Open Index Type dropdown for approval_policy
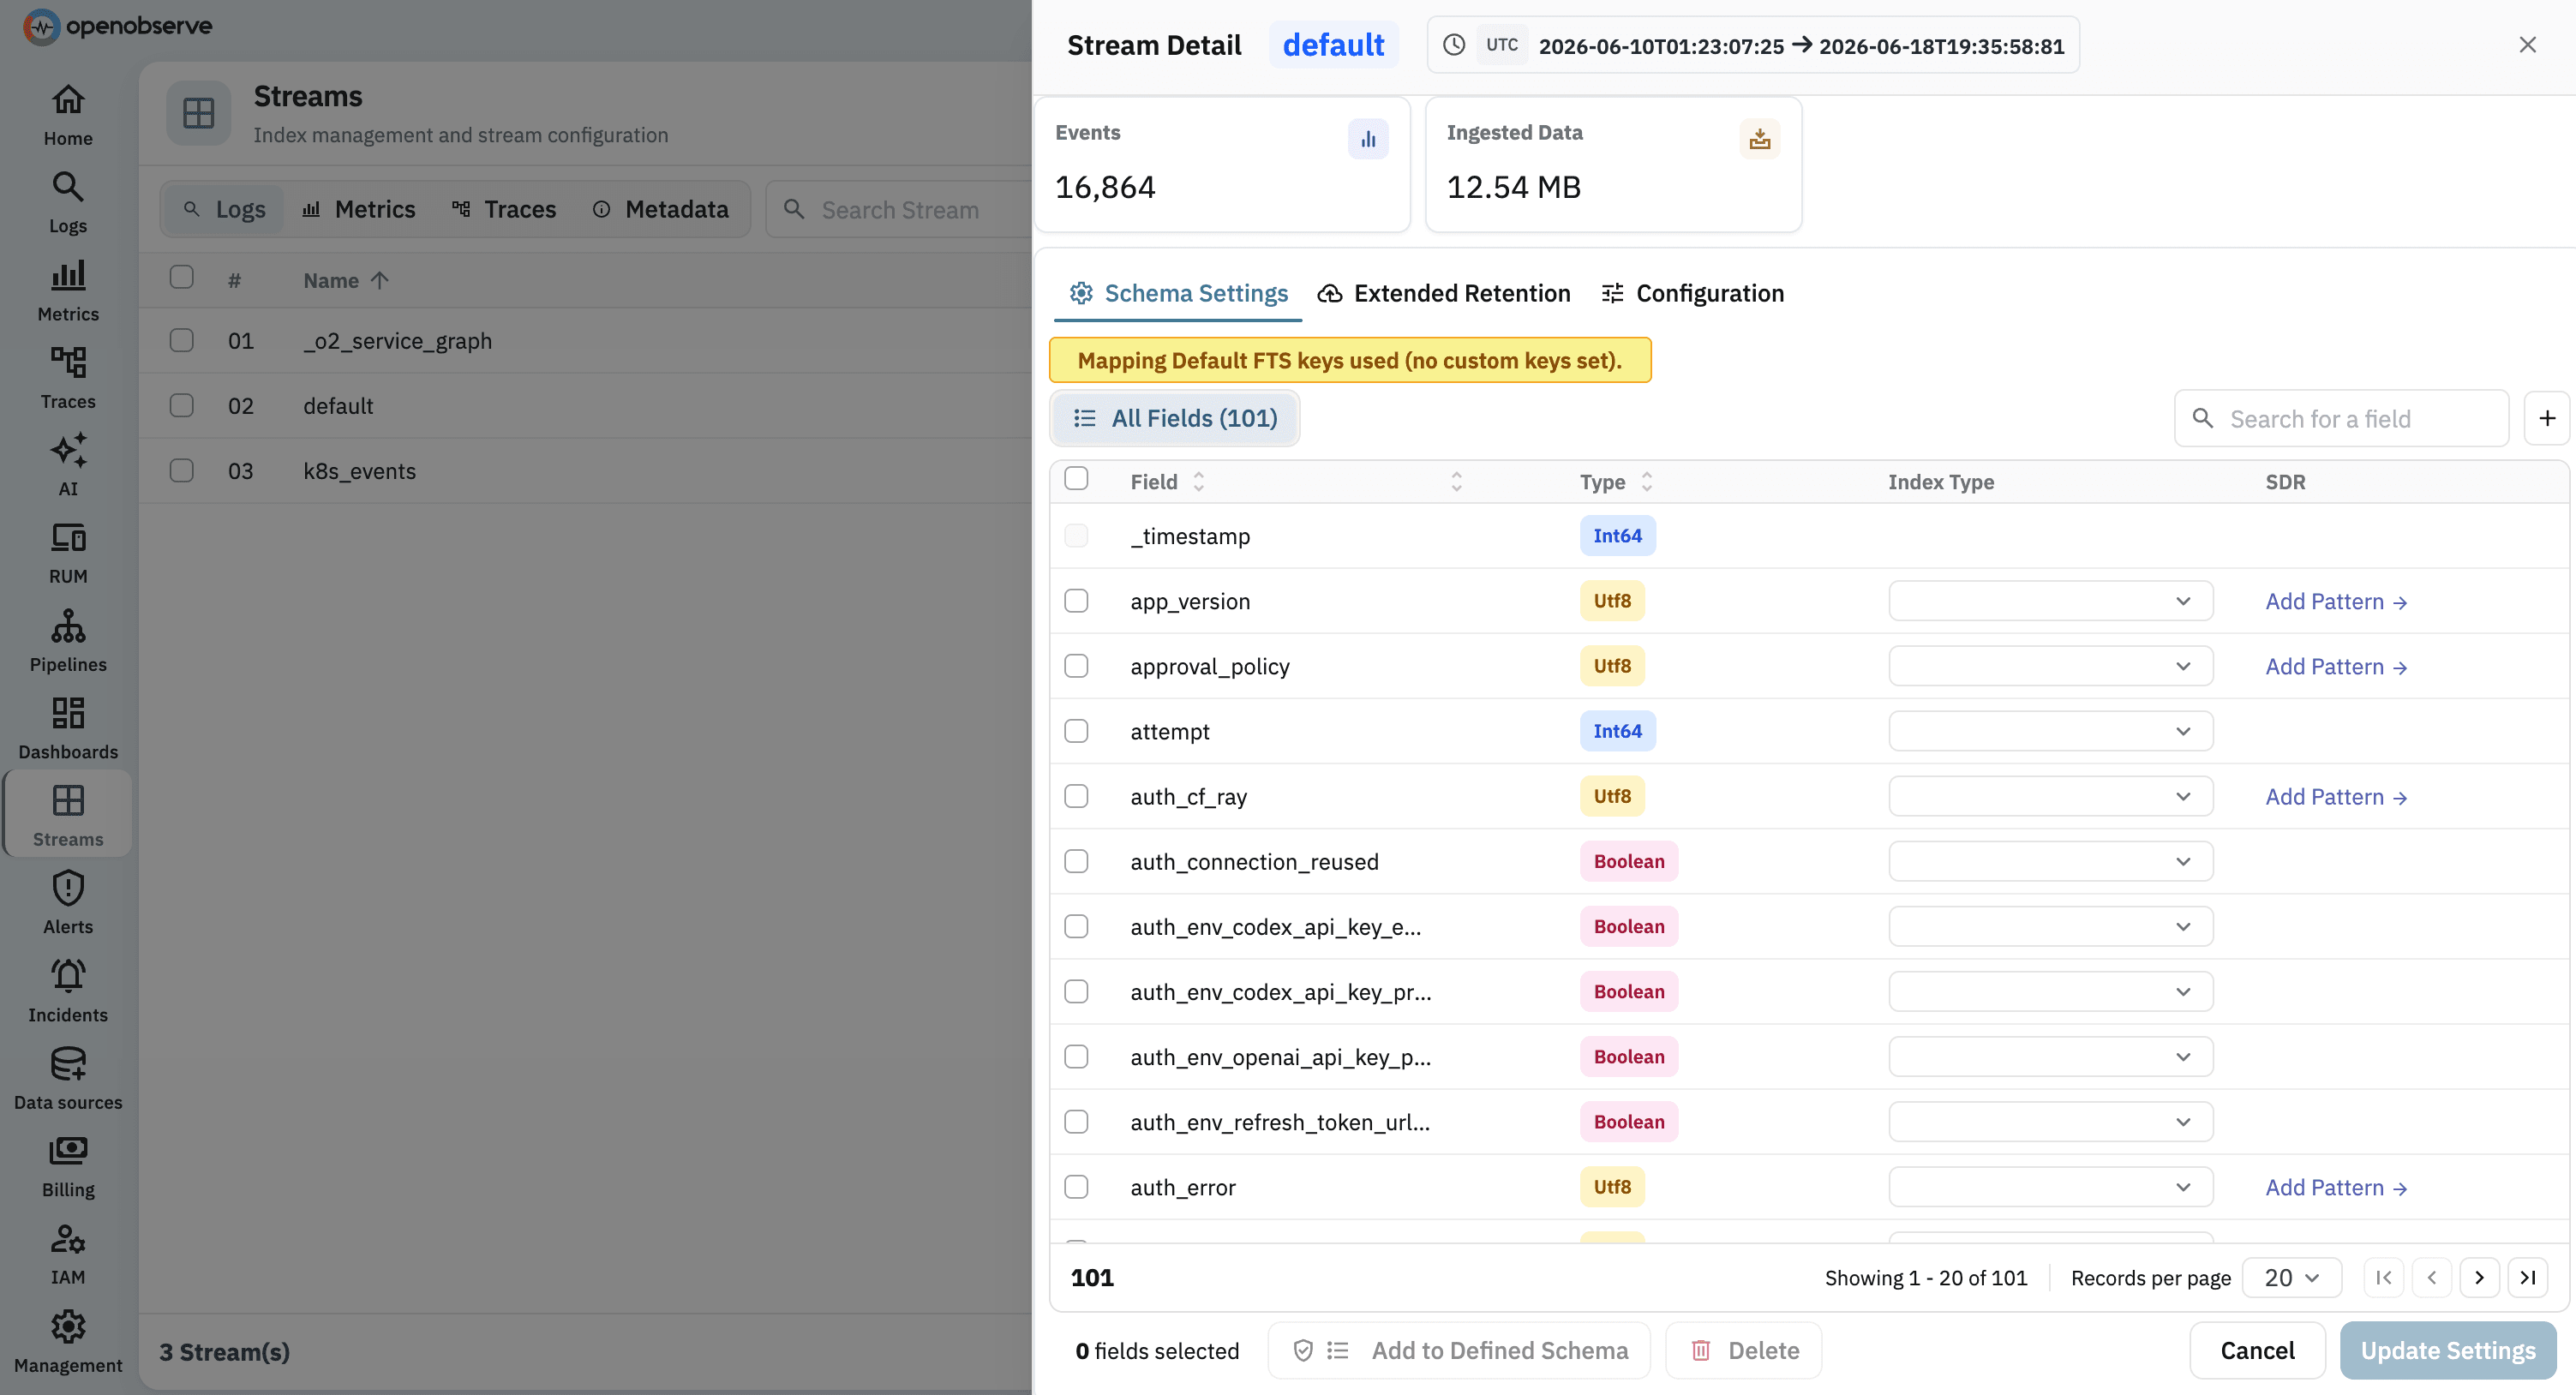 (2050, 666)
